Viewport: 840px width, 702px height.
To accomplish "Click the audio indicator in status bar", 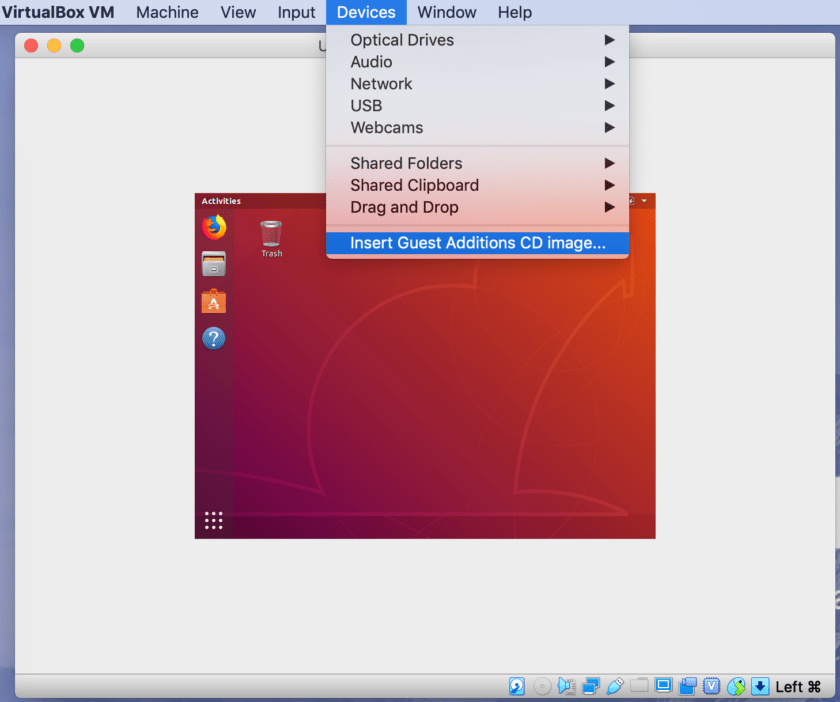I will click(567, 686).
